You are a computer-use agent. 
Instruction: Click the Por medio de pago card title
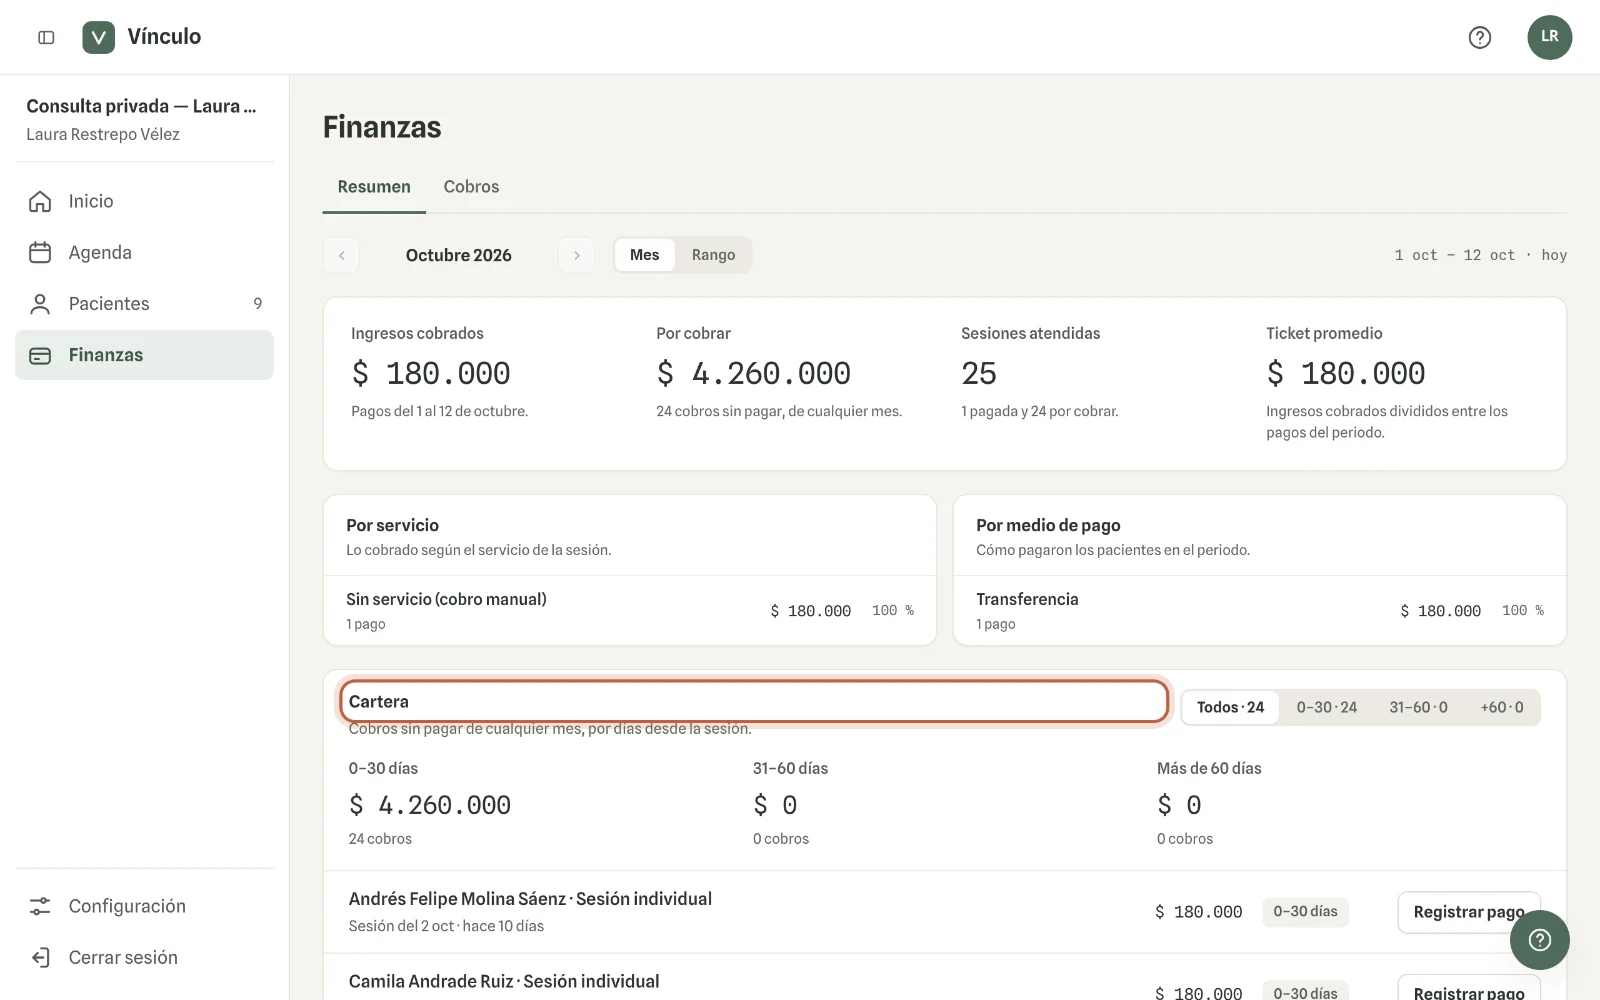point(1048,525)
